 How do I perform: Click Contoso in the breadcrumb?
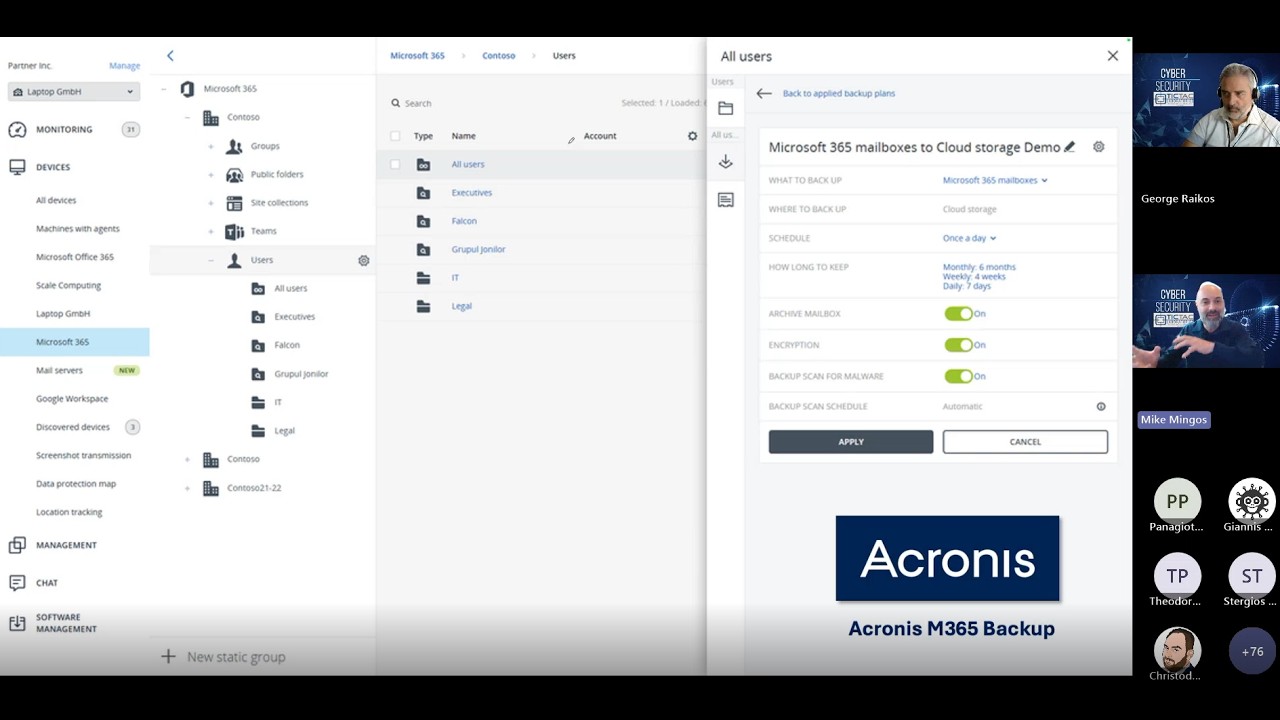[499, 56]
